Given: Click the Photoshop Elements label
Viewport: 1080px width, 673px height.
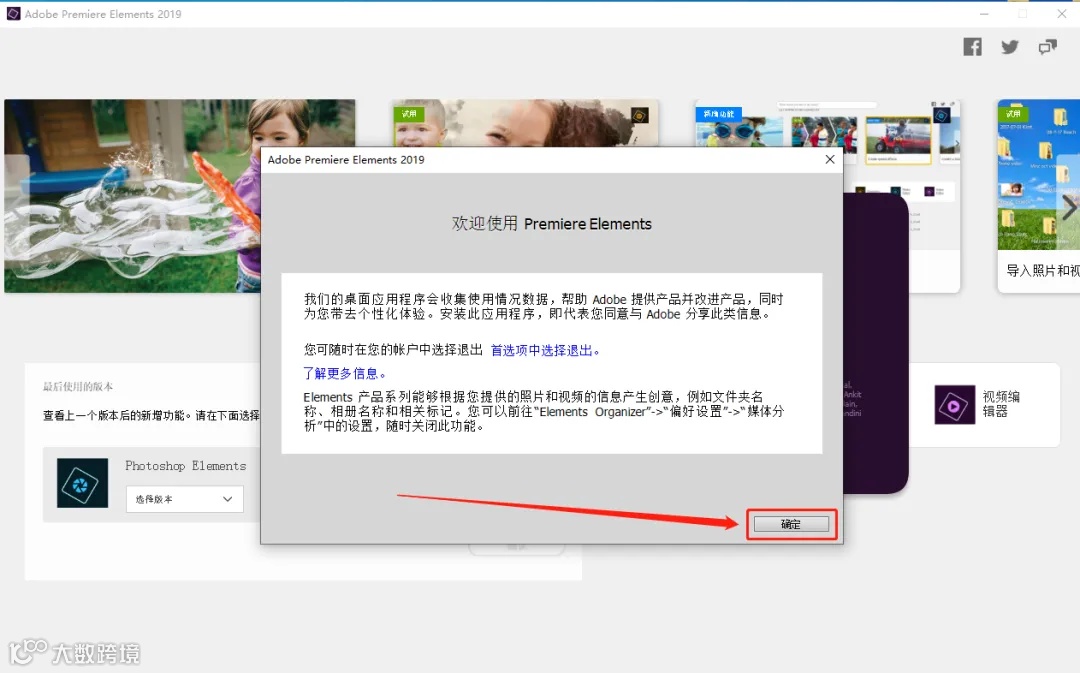Looking at the screenshot, I should [x=185, y=466].
